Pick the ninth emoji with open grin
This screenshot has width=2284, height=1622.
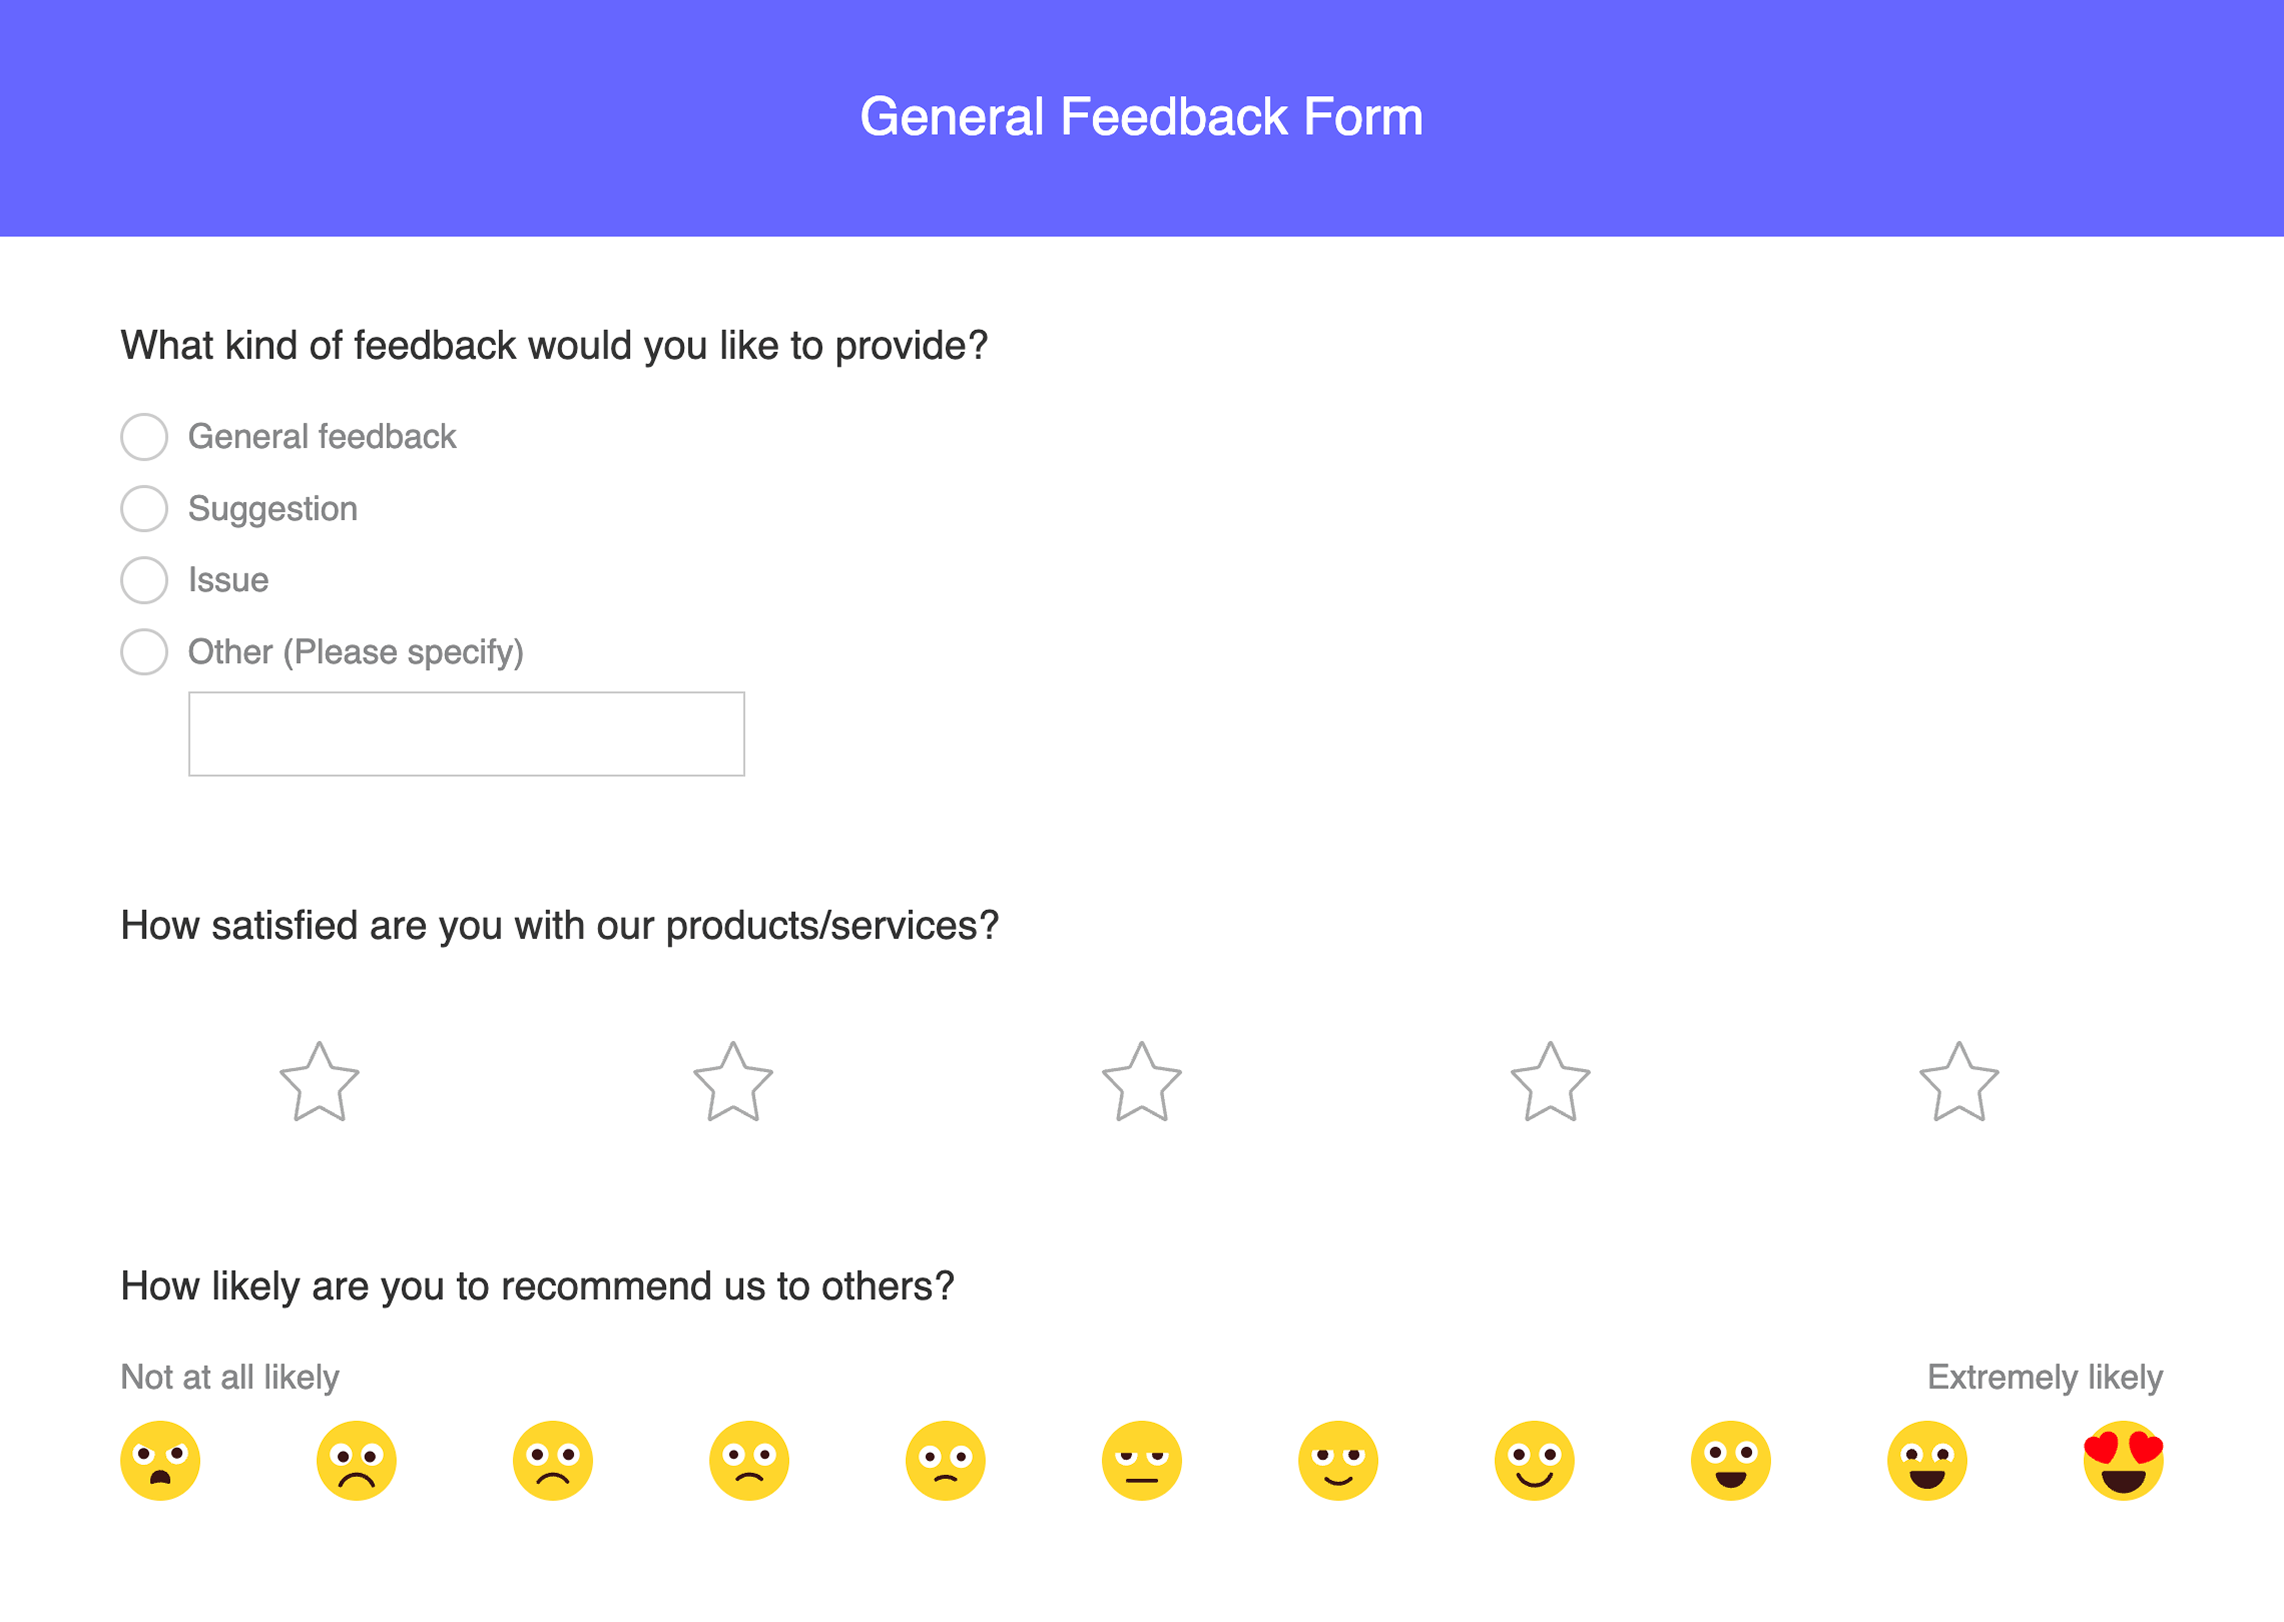[x=1730, y=1460]
